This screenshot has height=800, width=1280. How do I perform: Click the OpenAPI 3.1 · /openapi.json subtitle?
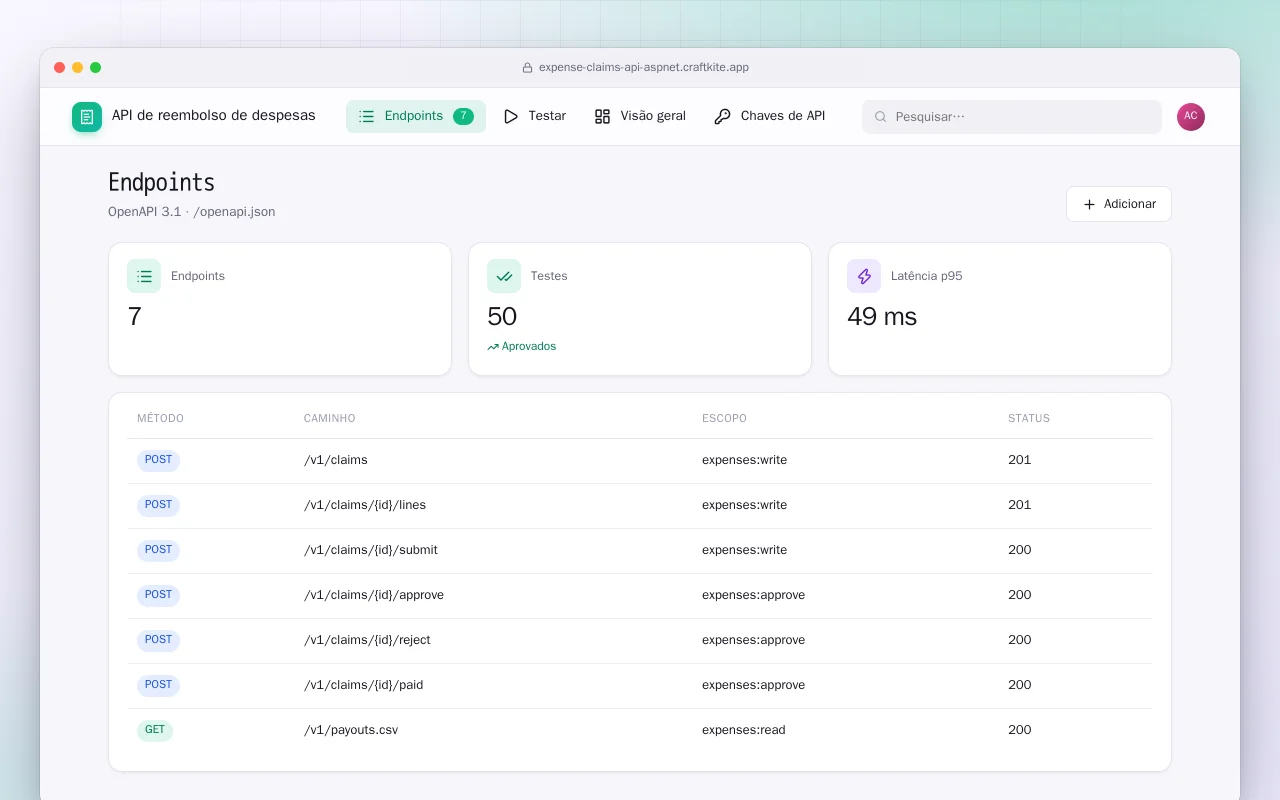pyautogui.click(x=192, y=212)
